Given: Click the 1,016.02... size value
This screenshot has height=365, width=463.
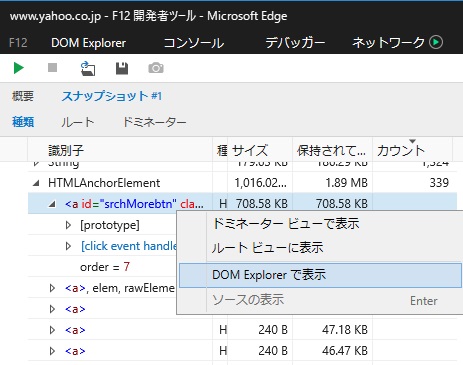Looking at the screenshot, I should (260, 183).
